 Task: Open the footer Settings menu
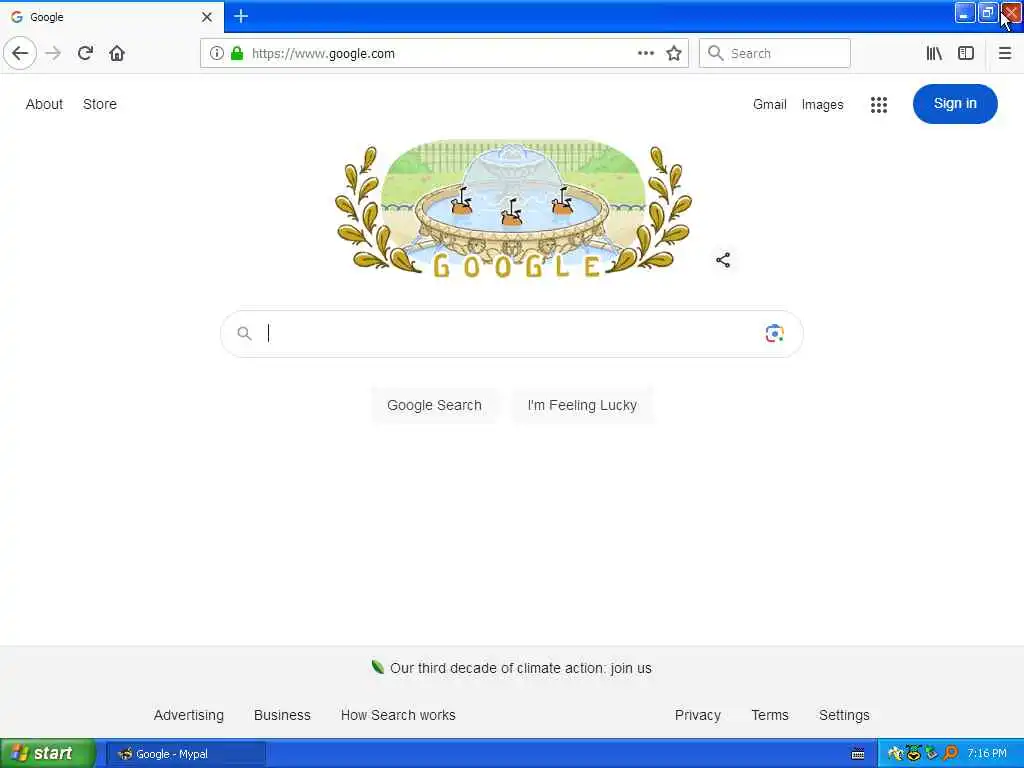pyautogui.click(x=844, y=715)
